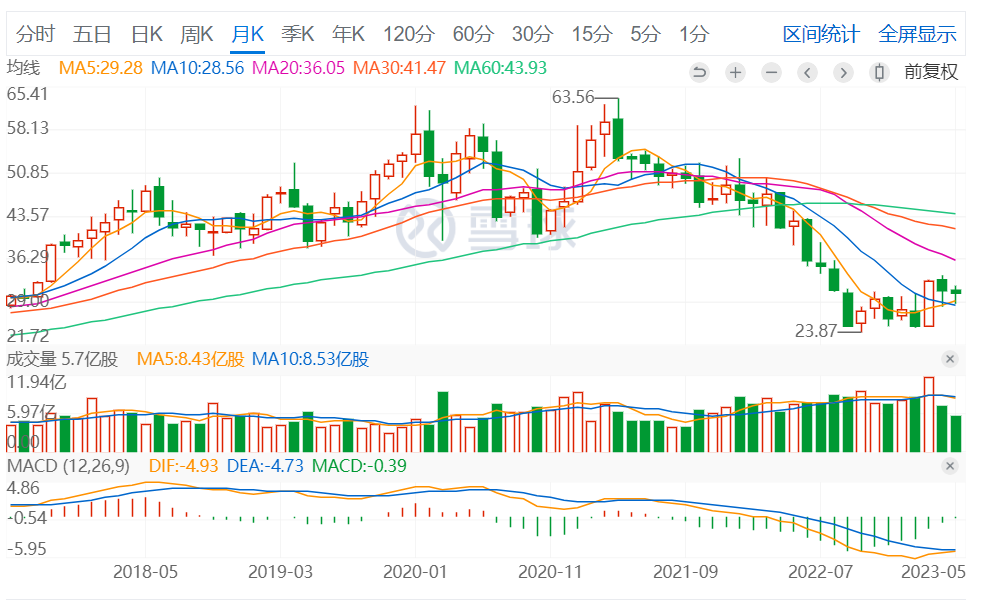Select the 周K weekly candlestick tab
This screenshot has height=600, width=984.
pyautogui.click(x=197, y=34)
